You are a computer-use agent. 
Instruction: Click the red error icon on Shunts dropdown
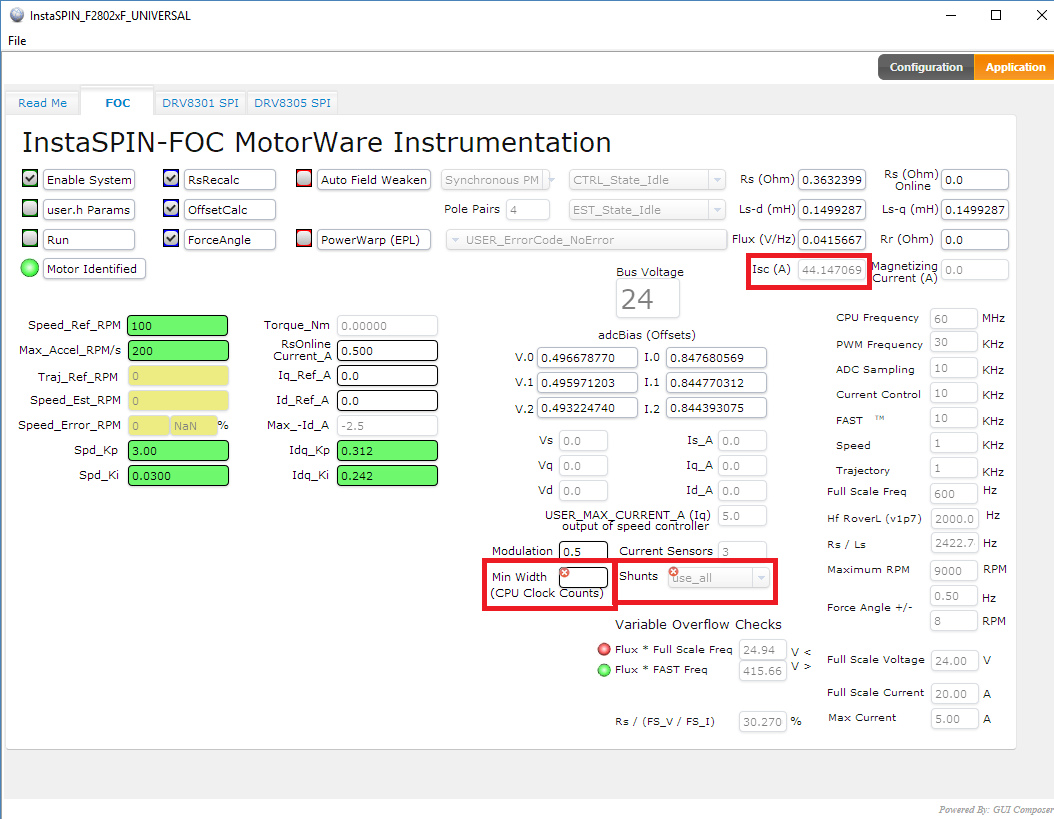(x=673, y=572)
